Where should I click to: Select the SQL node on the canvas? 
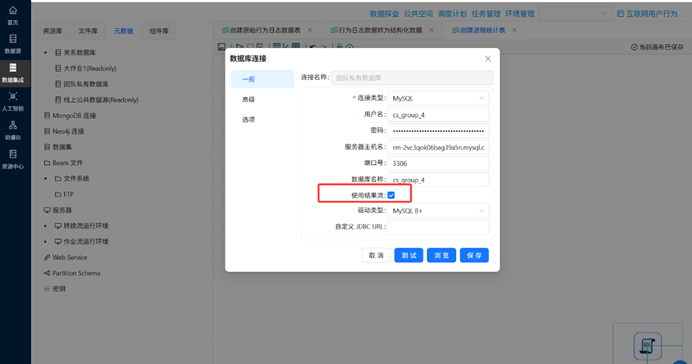pos(647,346)
